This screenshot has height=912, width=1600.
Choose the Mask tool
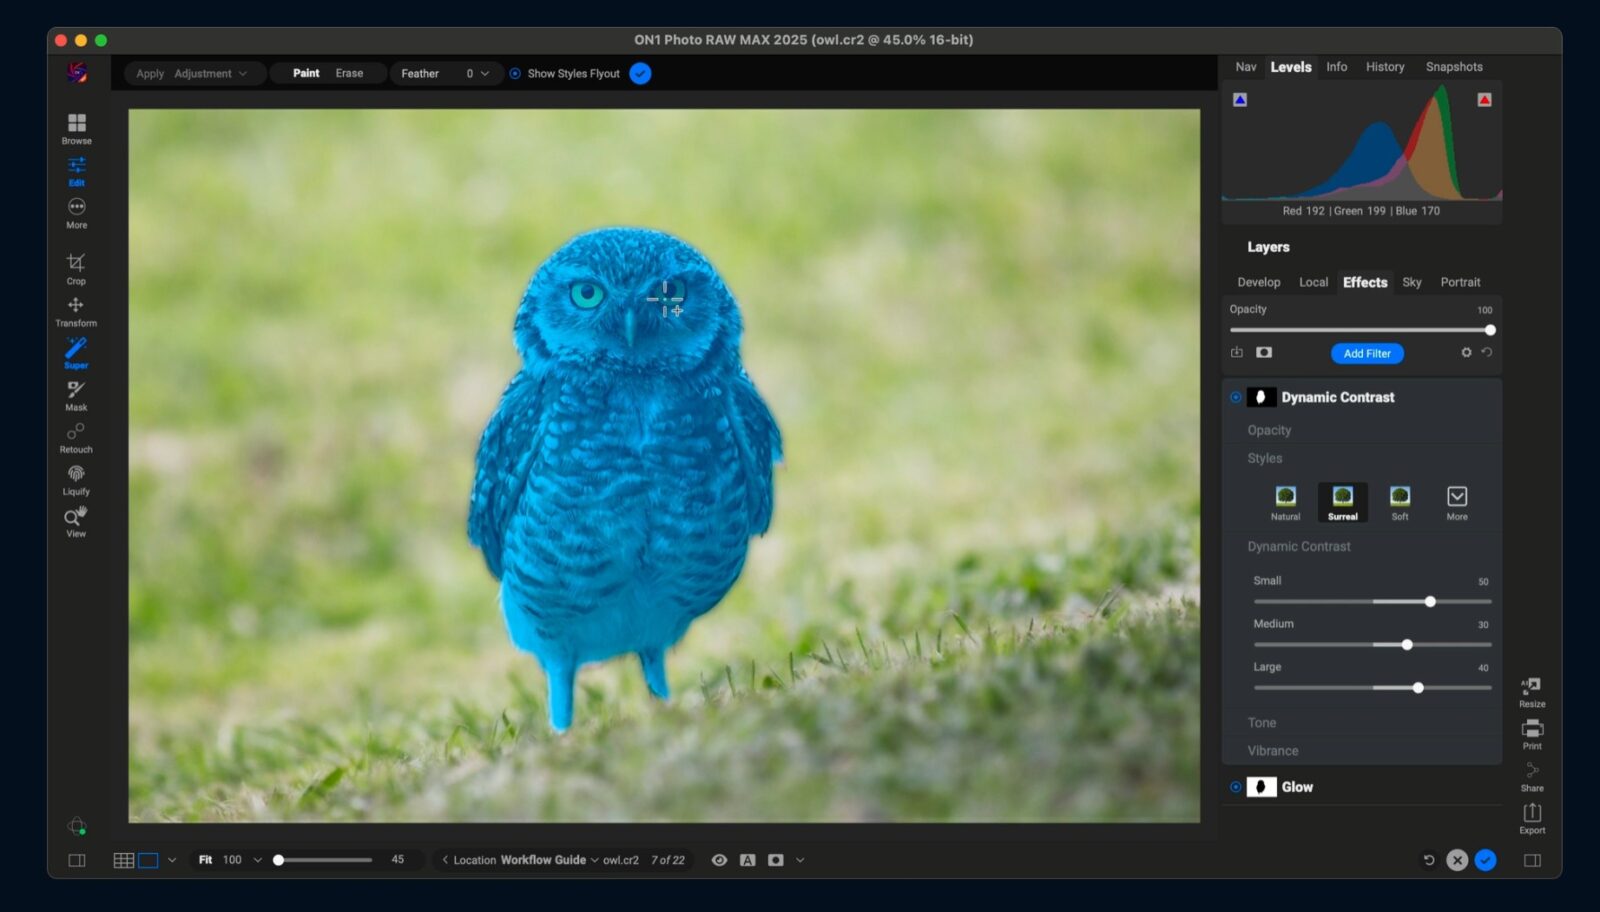click(x=76, y=393)
